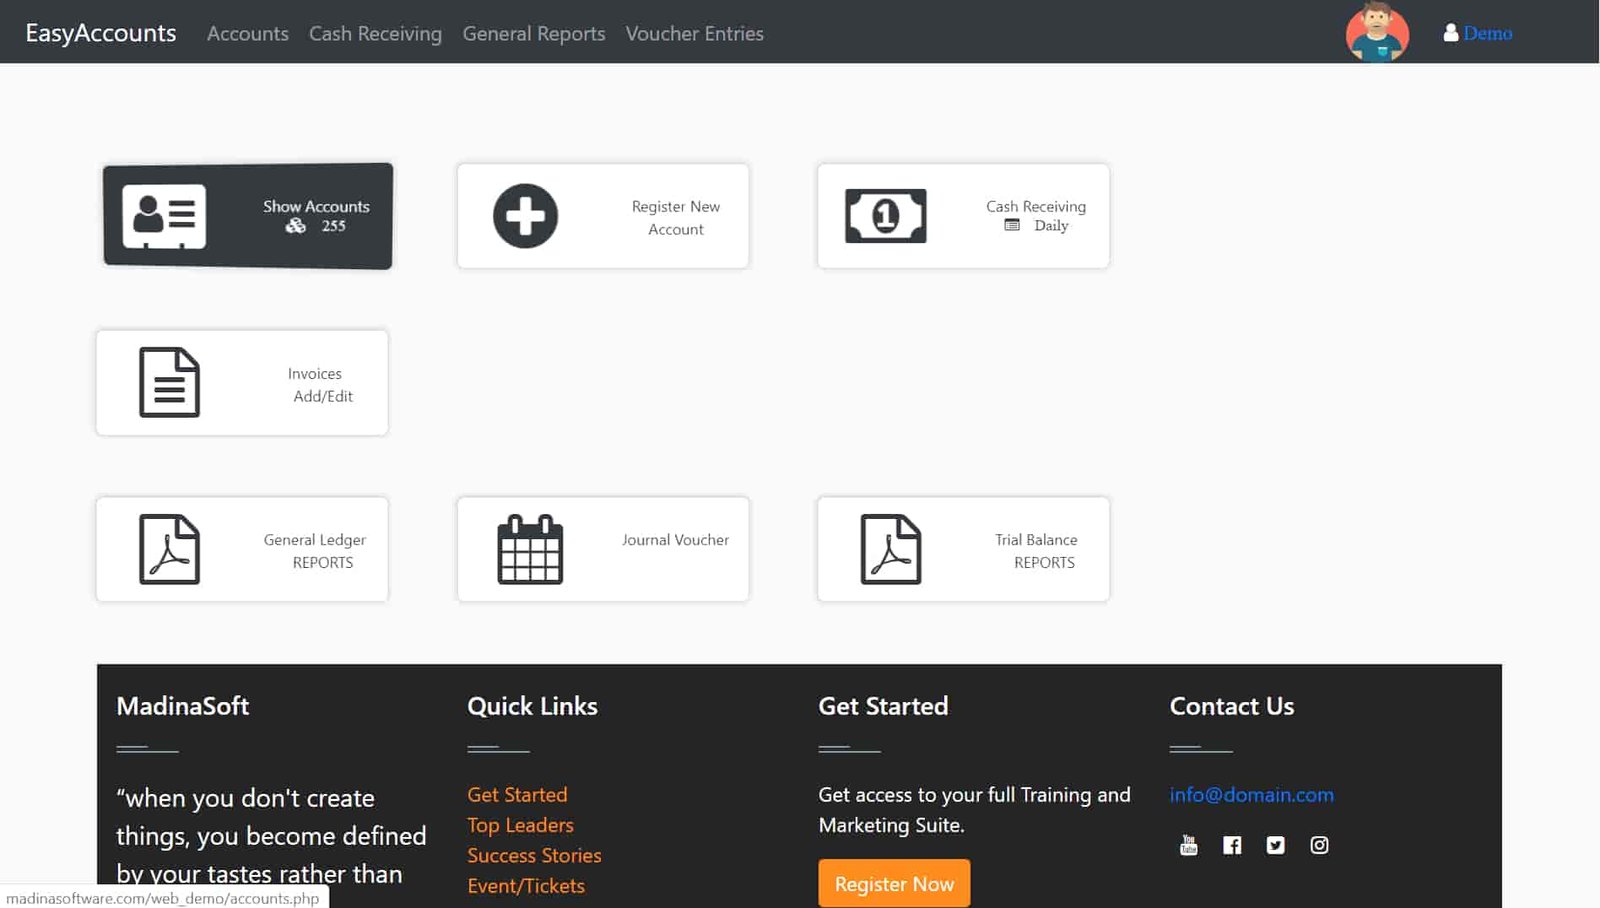Click the Demo user profile link
The image size is (1600, 908).
(x=1486, y=33)
